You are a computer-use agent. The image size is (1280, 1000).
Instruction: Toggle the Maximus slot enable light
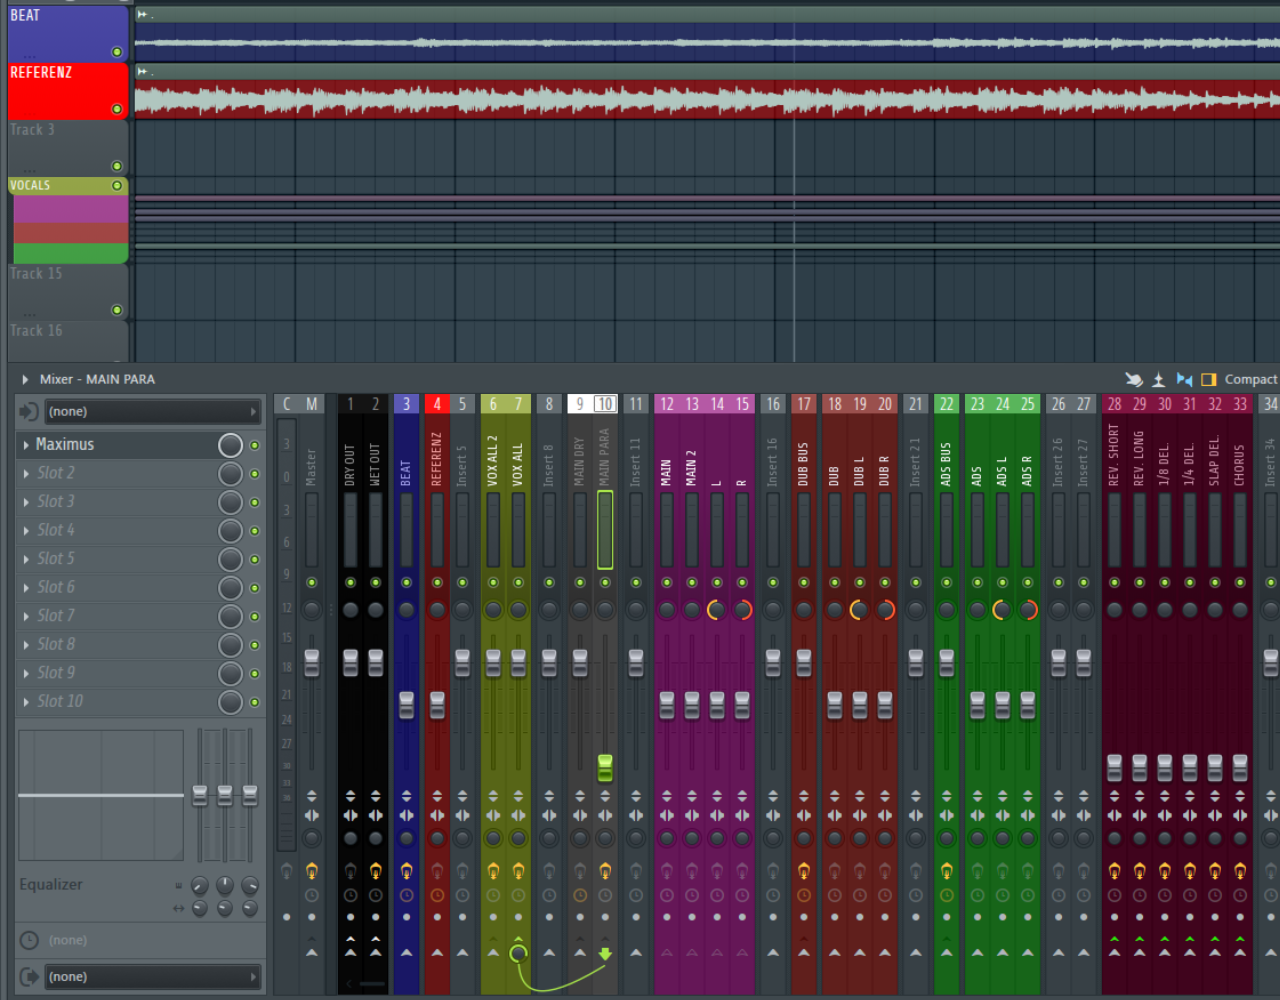point(252,444)
